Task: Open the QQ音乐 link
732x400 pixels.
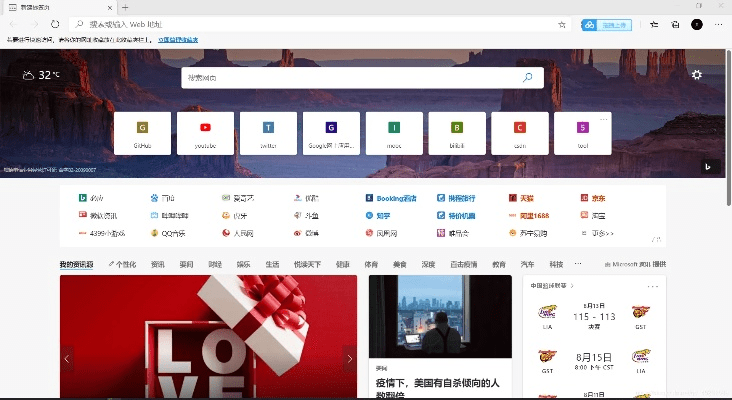Action: pyautogui.click(x=168, y=233)
